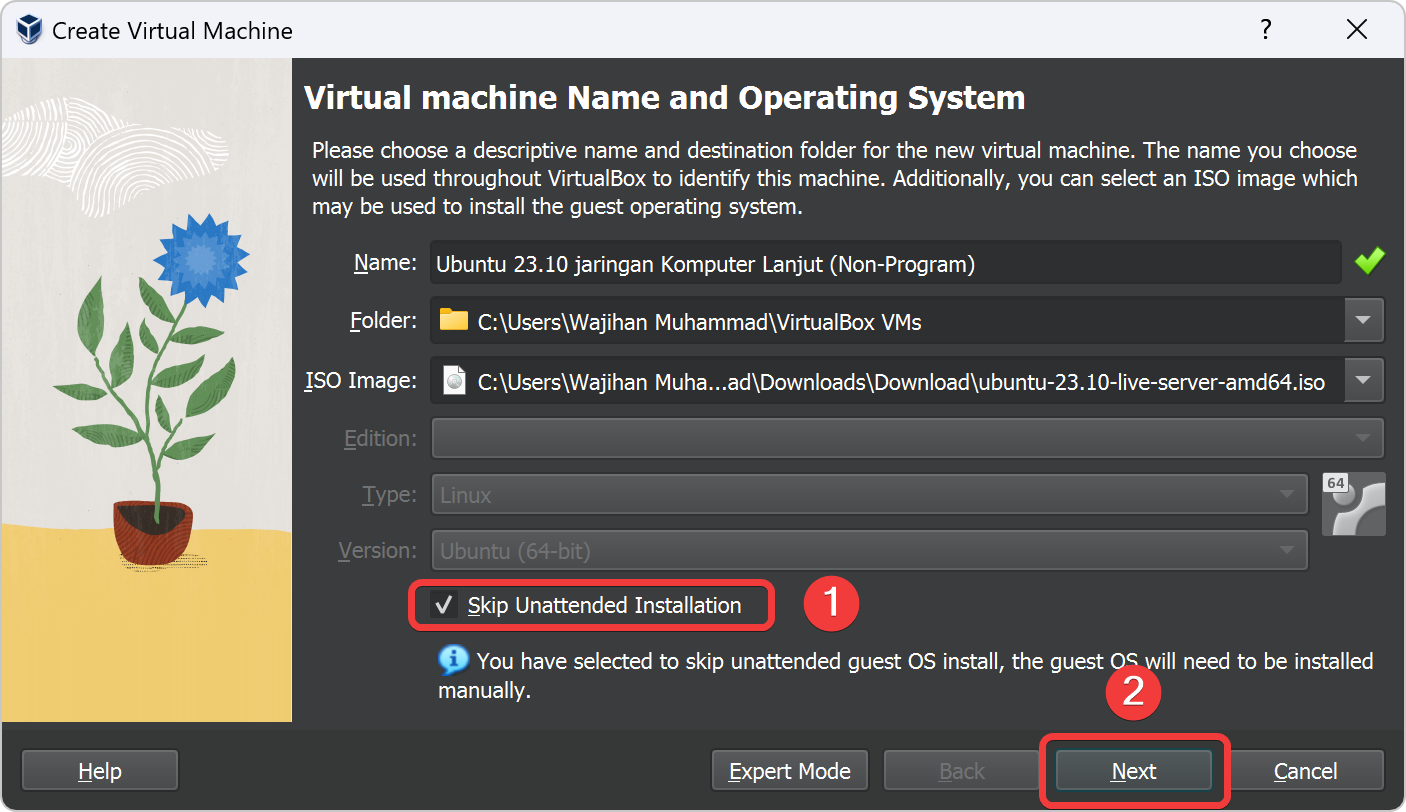The height and width of the screenshot is (812, 1406).
Task: Click the green checkmark beside the Name field
Action: coord(1369,262)
